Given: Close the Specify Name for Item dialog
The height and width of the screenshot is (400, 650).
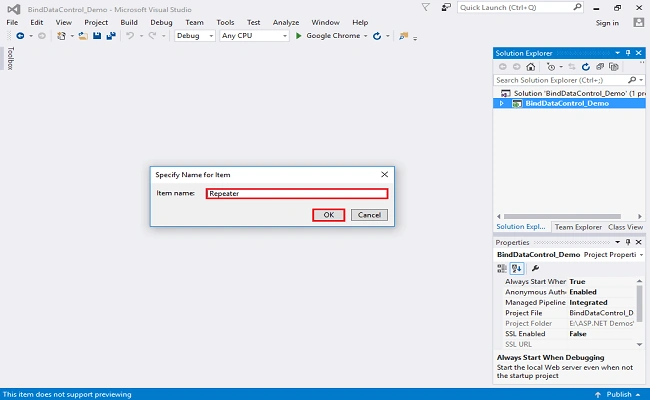Looking at the screenshot, I should pos(384,175).
